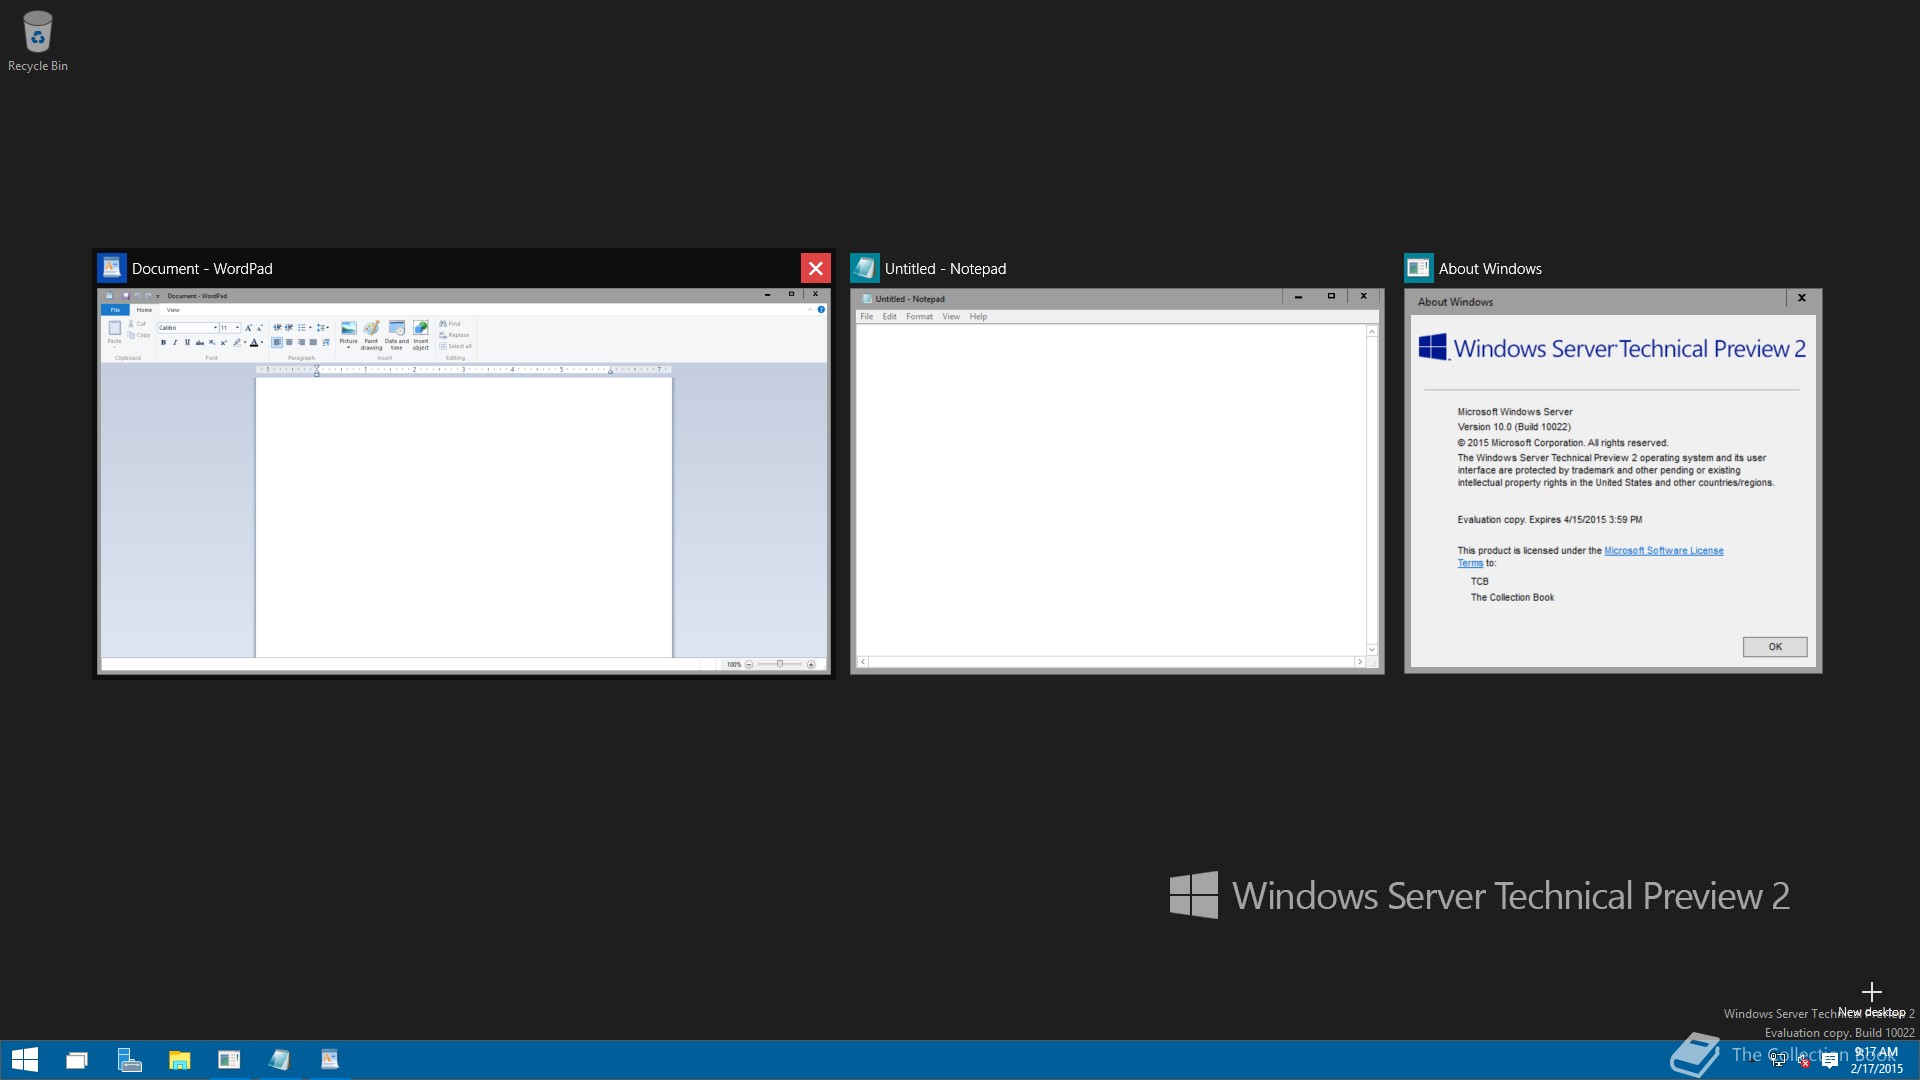
Task: Open the File menu in Notepad
Action: click(x=866, y=317)
